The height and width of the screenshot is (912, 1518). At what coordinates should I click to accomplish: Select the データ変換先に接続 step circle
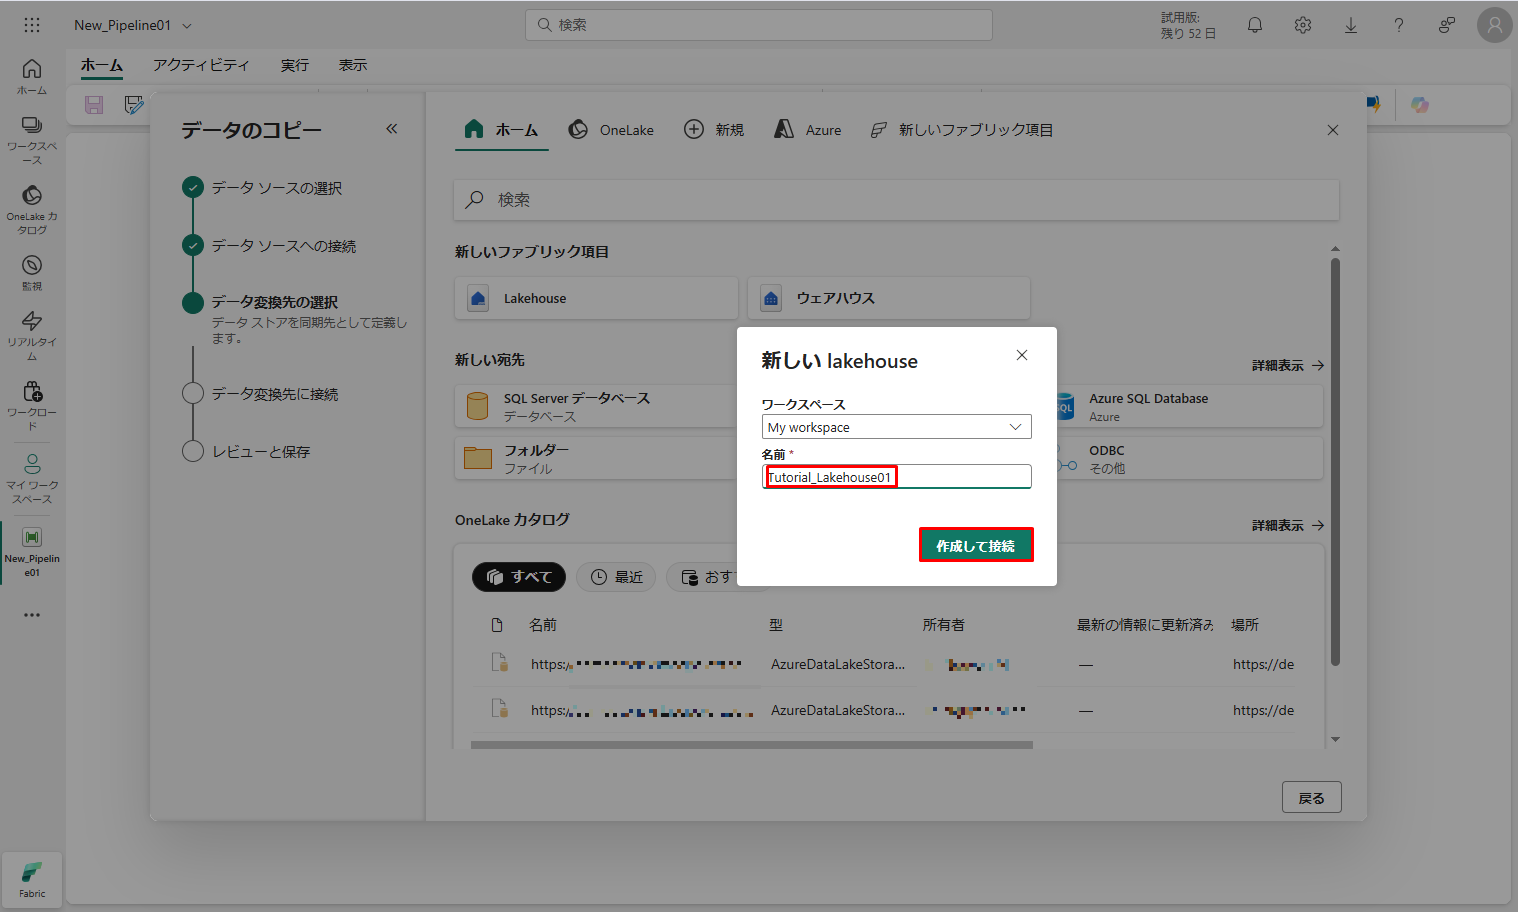pyautogui.click(x=193, y=394)
